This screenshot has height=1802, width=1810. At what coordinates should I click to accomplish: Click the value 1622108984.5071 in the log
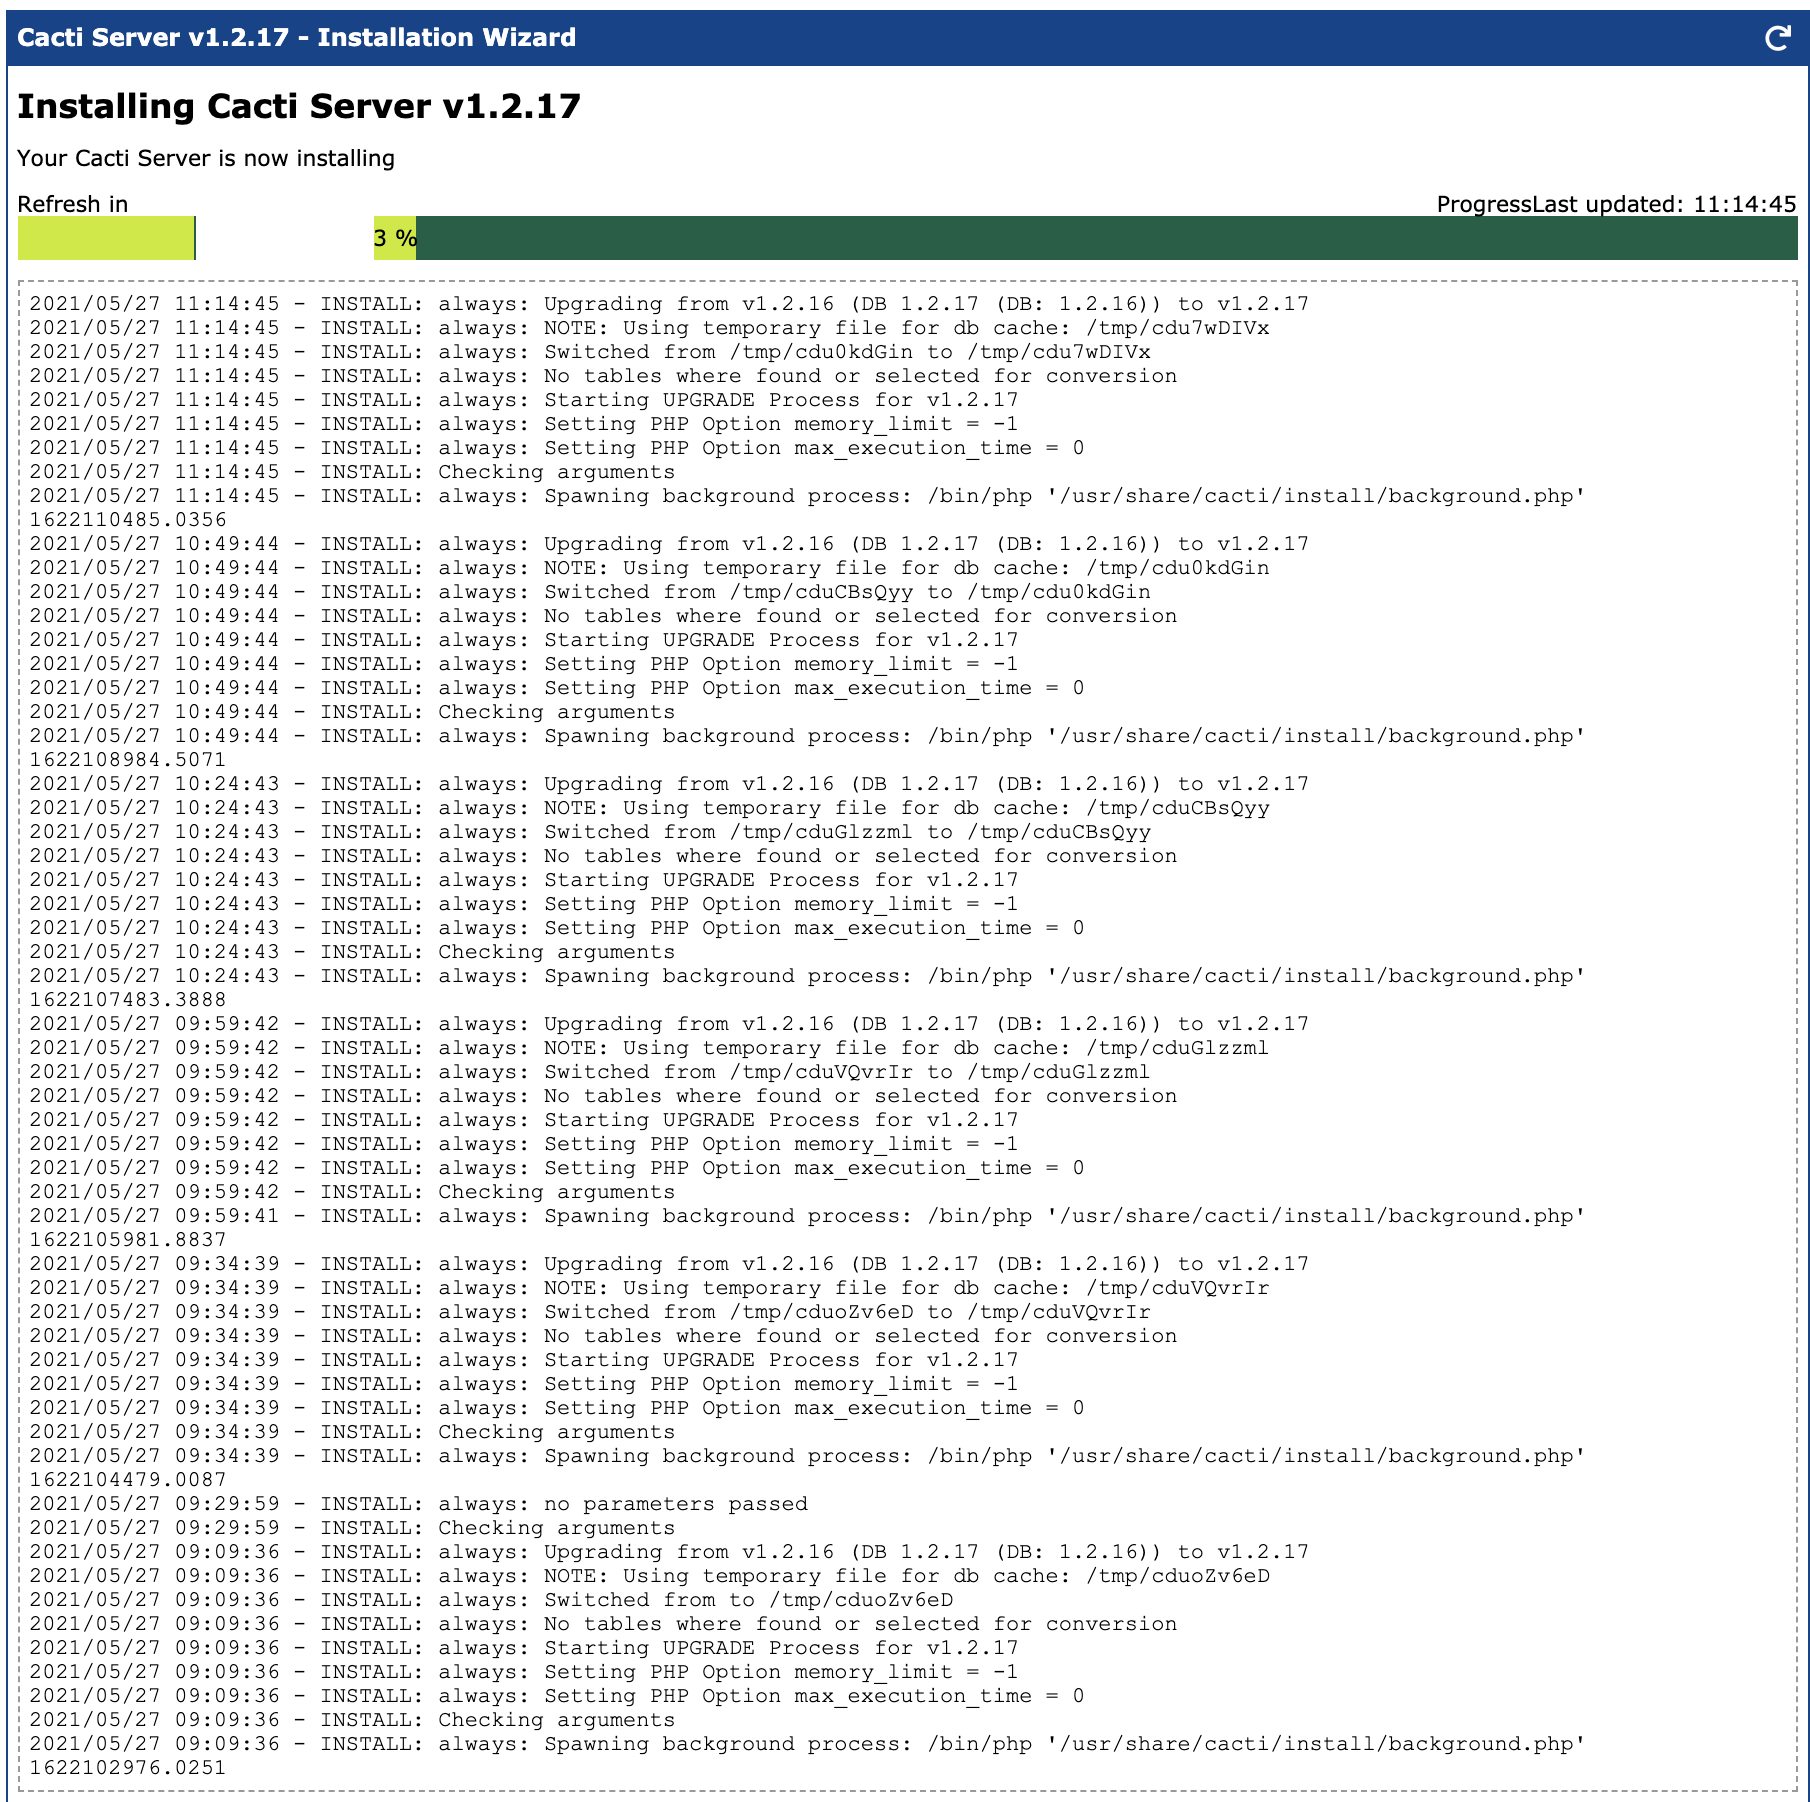(x=128, y=760)
